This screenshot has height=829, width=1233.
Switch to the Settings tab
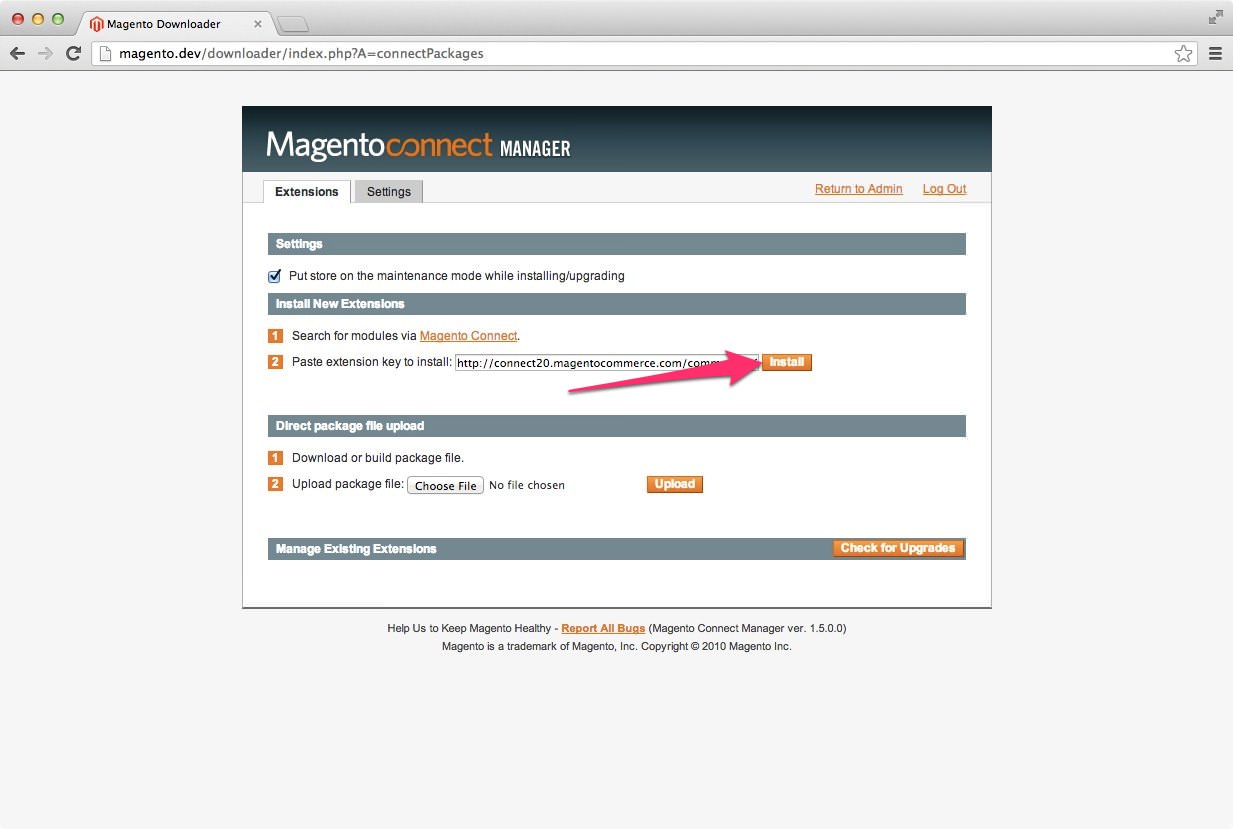(388, 192)
